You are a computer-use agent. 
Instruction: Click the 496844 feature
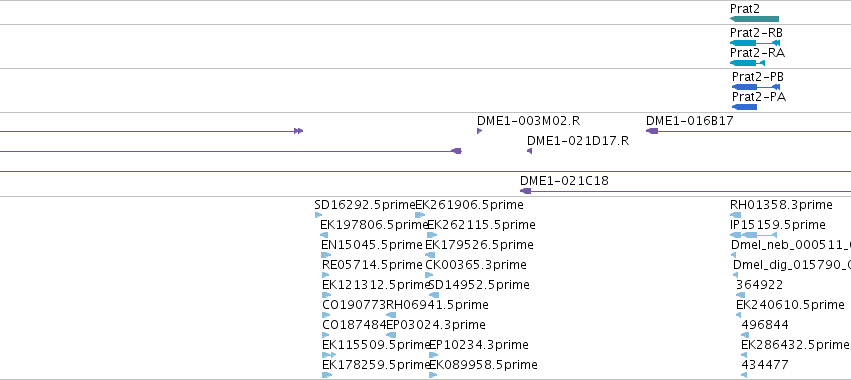[744, 335]
